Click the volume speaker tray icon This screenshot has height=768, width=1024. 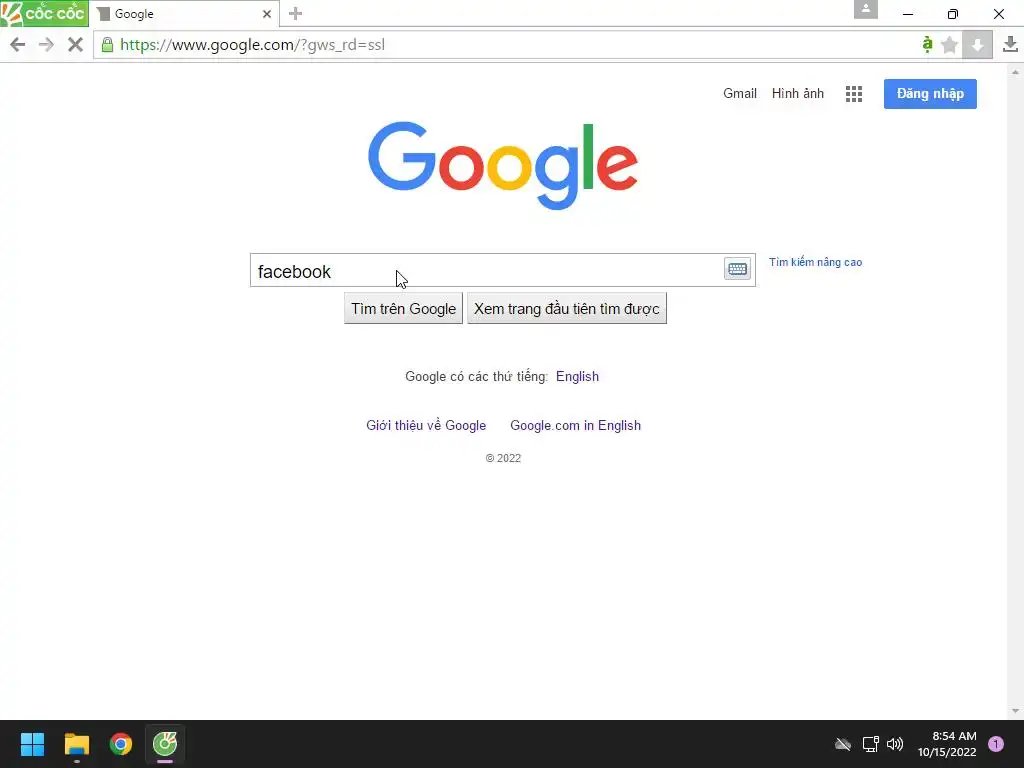coord(895,744)
